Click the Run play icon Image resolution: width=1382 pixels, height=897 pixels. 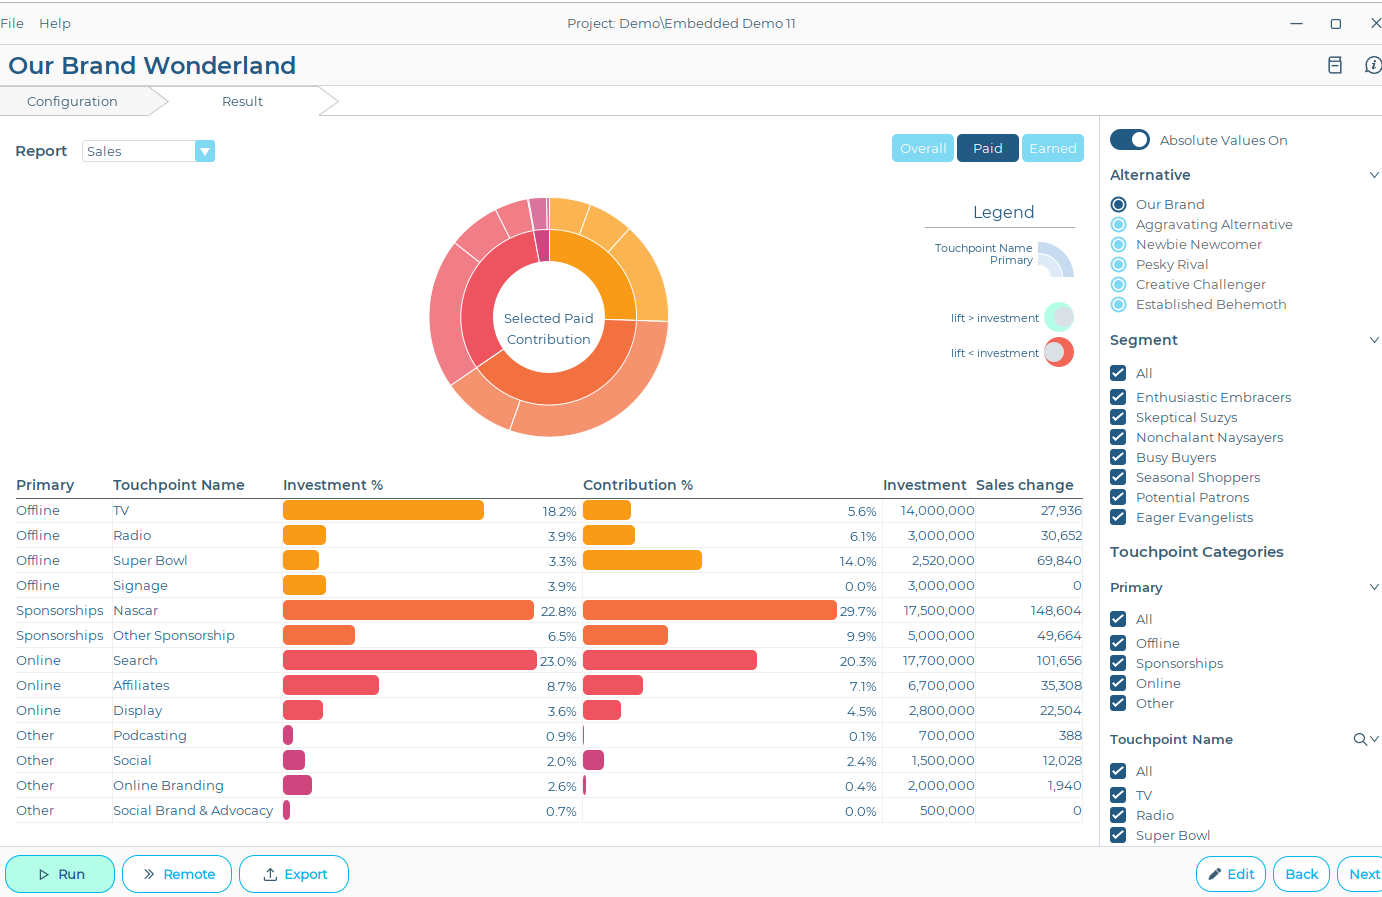point(45,873)
